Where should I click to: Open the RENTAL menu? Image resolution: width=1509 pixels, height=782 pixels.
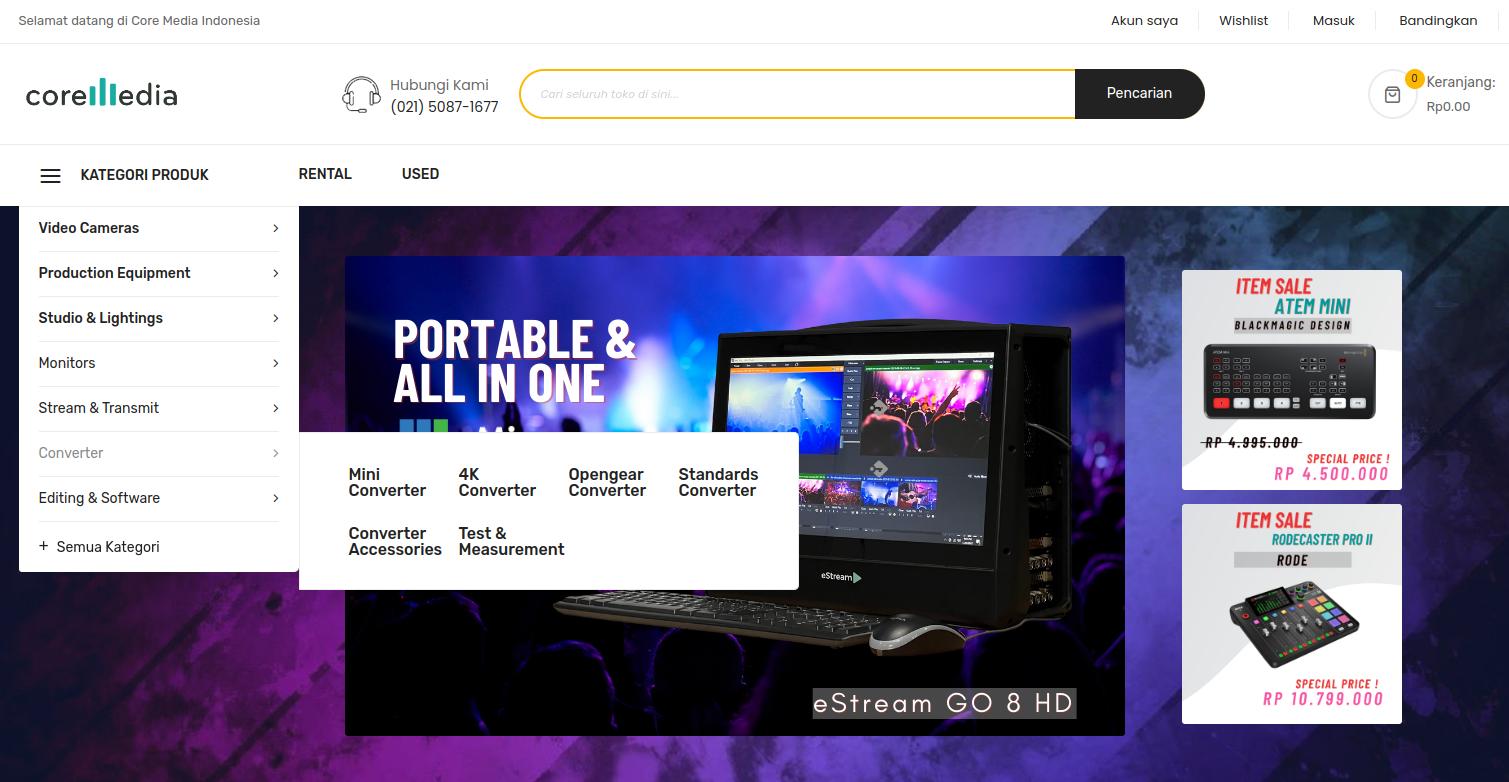325,174
